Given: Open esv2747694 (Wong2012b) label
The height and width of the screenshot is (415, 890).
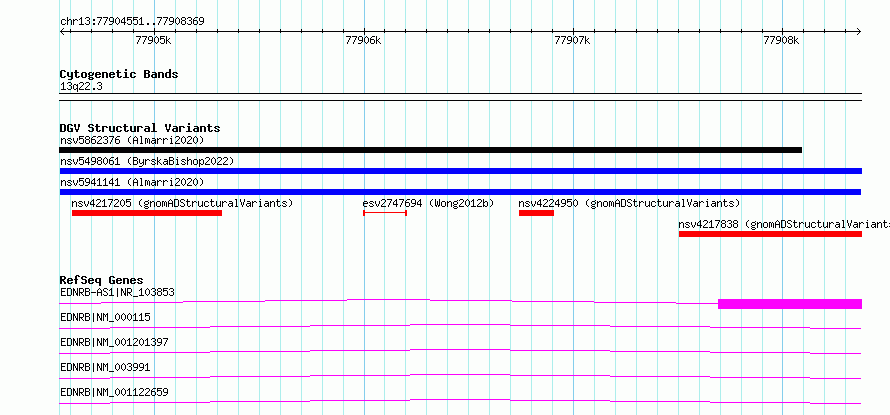Looking at the screenshot, I should (429, 203).
